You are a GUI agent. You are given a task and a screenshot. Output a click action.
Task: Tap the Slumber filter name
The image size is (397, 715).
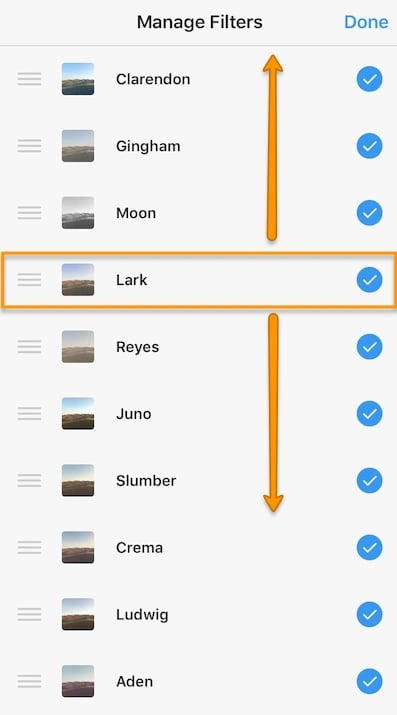[x=146, y=481]
